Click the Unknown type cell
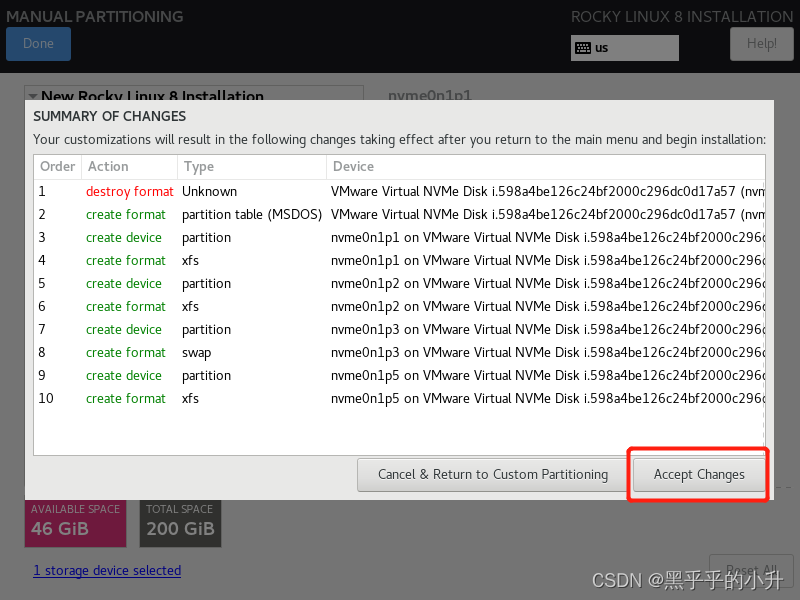Viewport: 800px width, 600px height. click(x=209, y=191)
